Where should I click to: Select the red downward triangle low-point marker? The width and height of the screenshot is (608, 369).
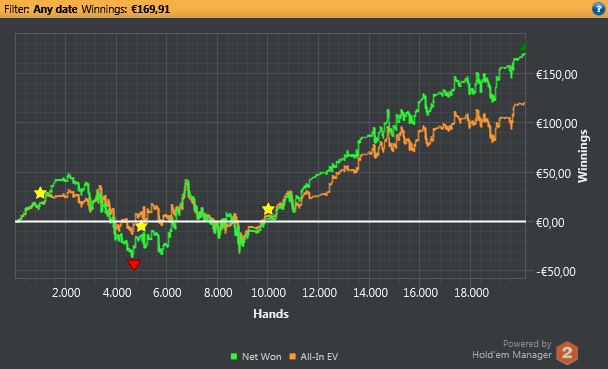coord(134,265)
